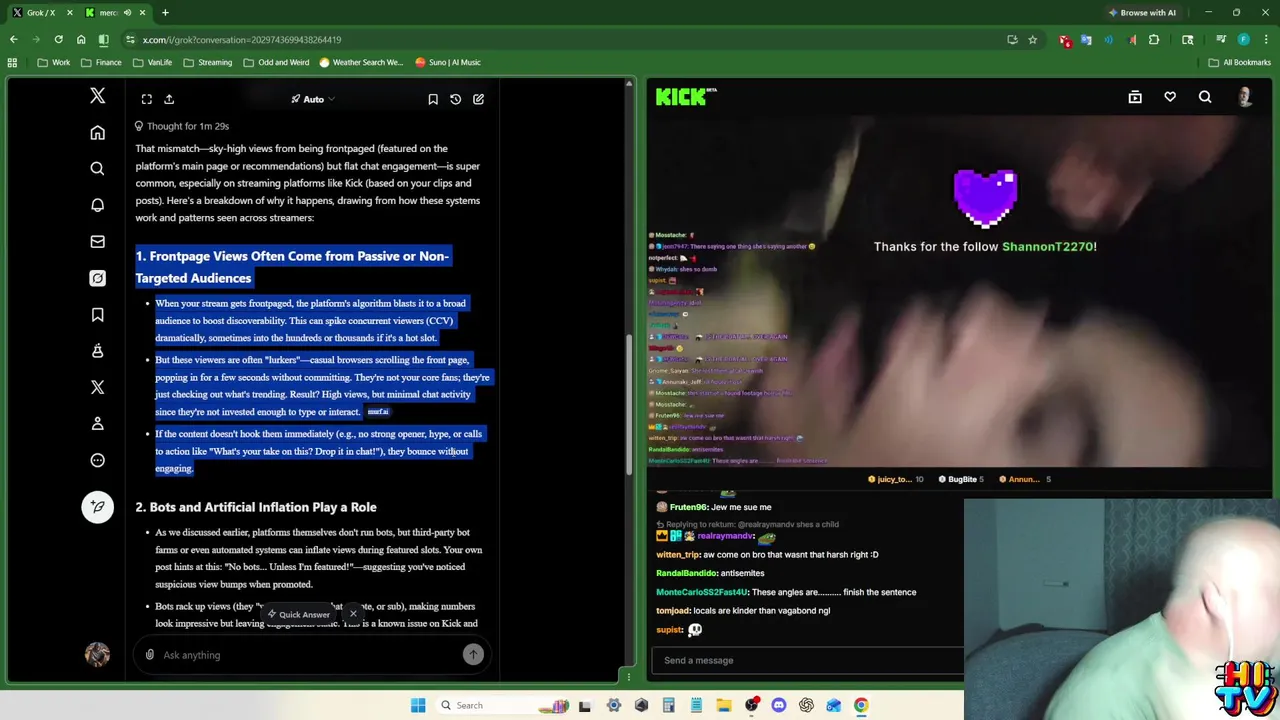
Task: Open browser home page button
Action: coord(81,39)
